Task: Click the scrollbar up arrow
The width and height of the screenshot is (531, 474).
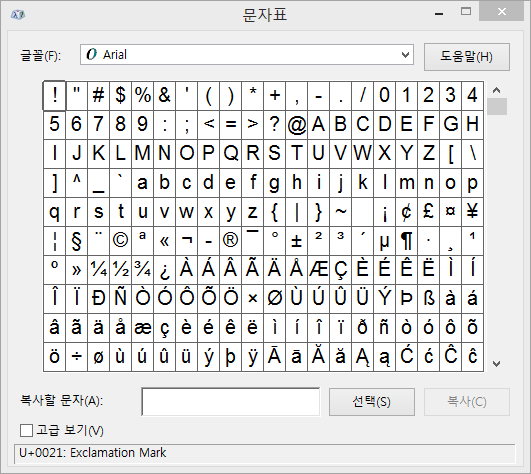Action: pyautogui.click(x=496, y=90)
